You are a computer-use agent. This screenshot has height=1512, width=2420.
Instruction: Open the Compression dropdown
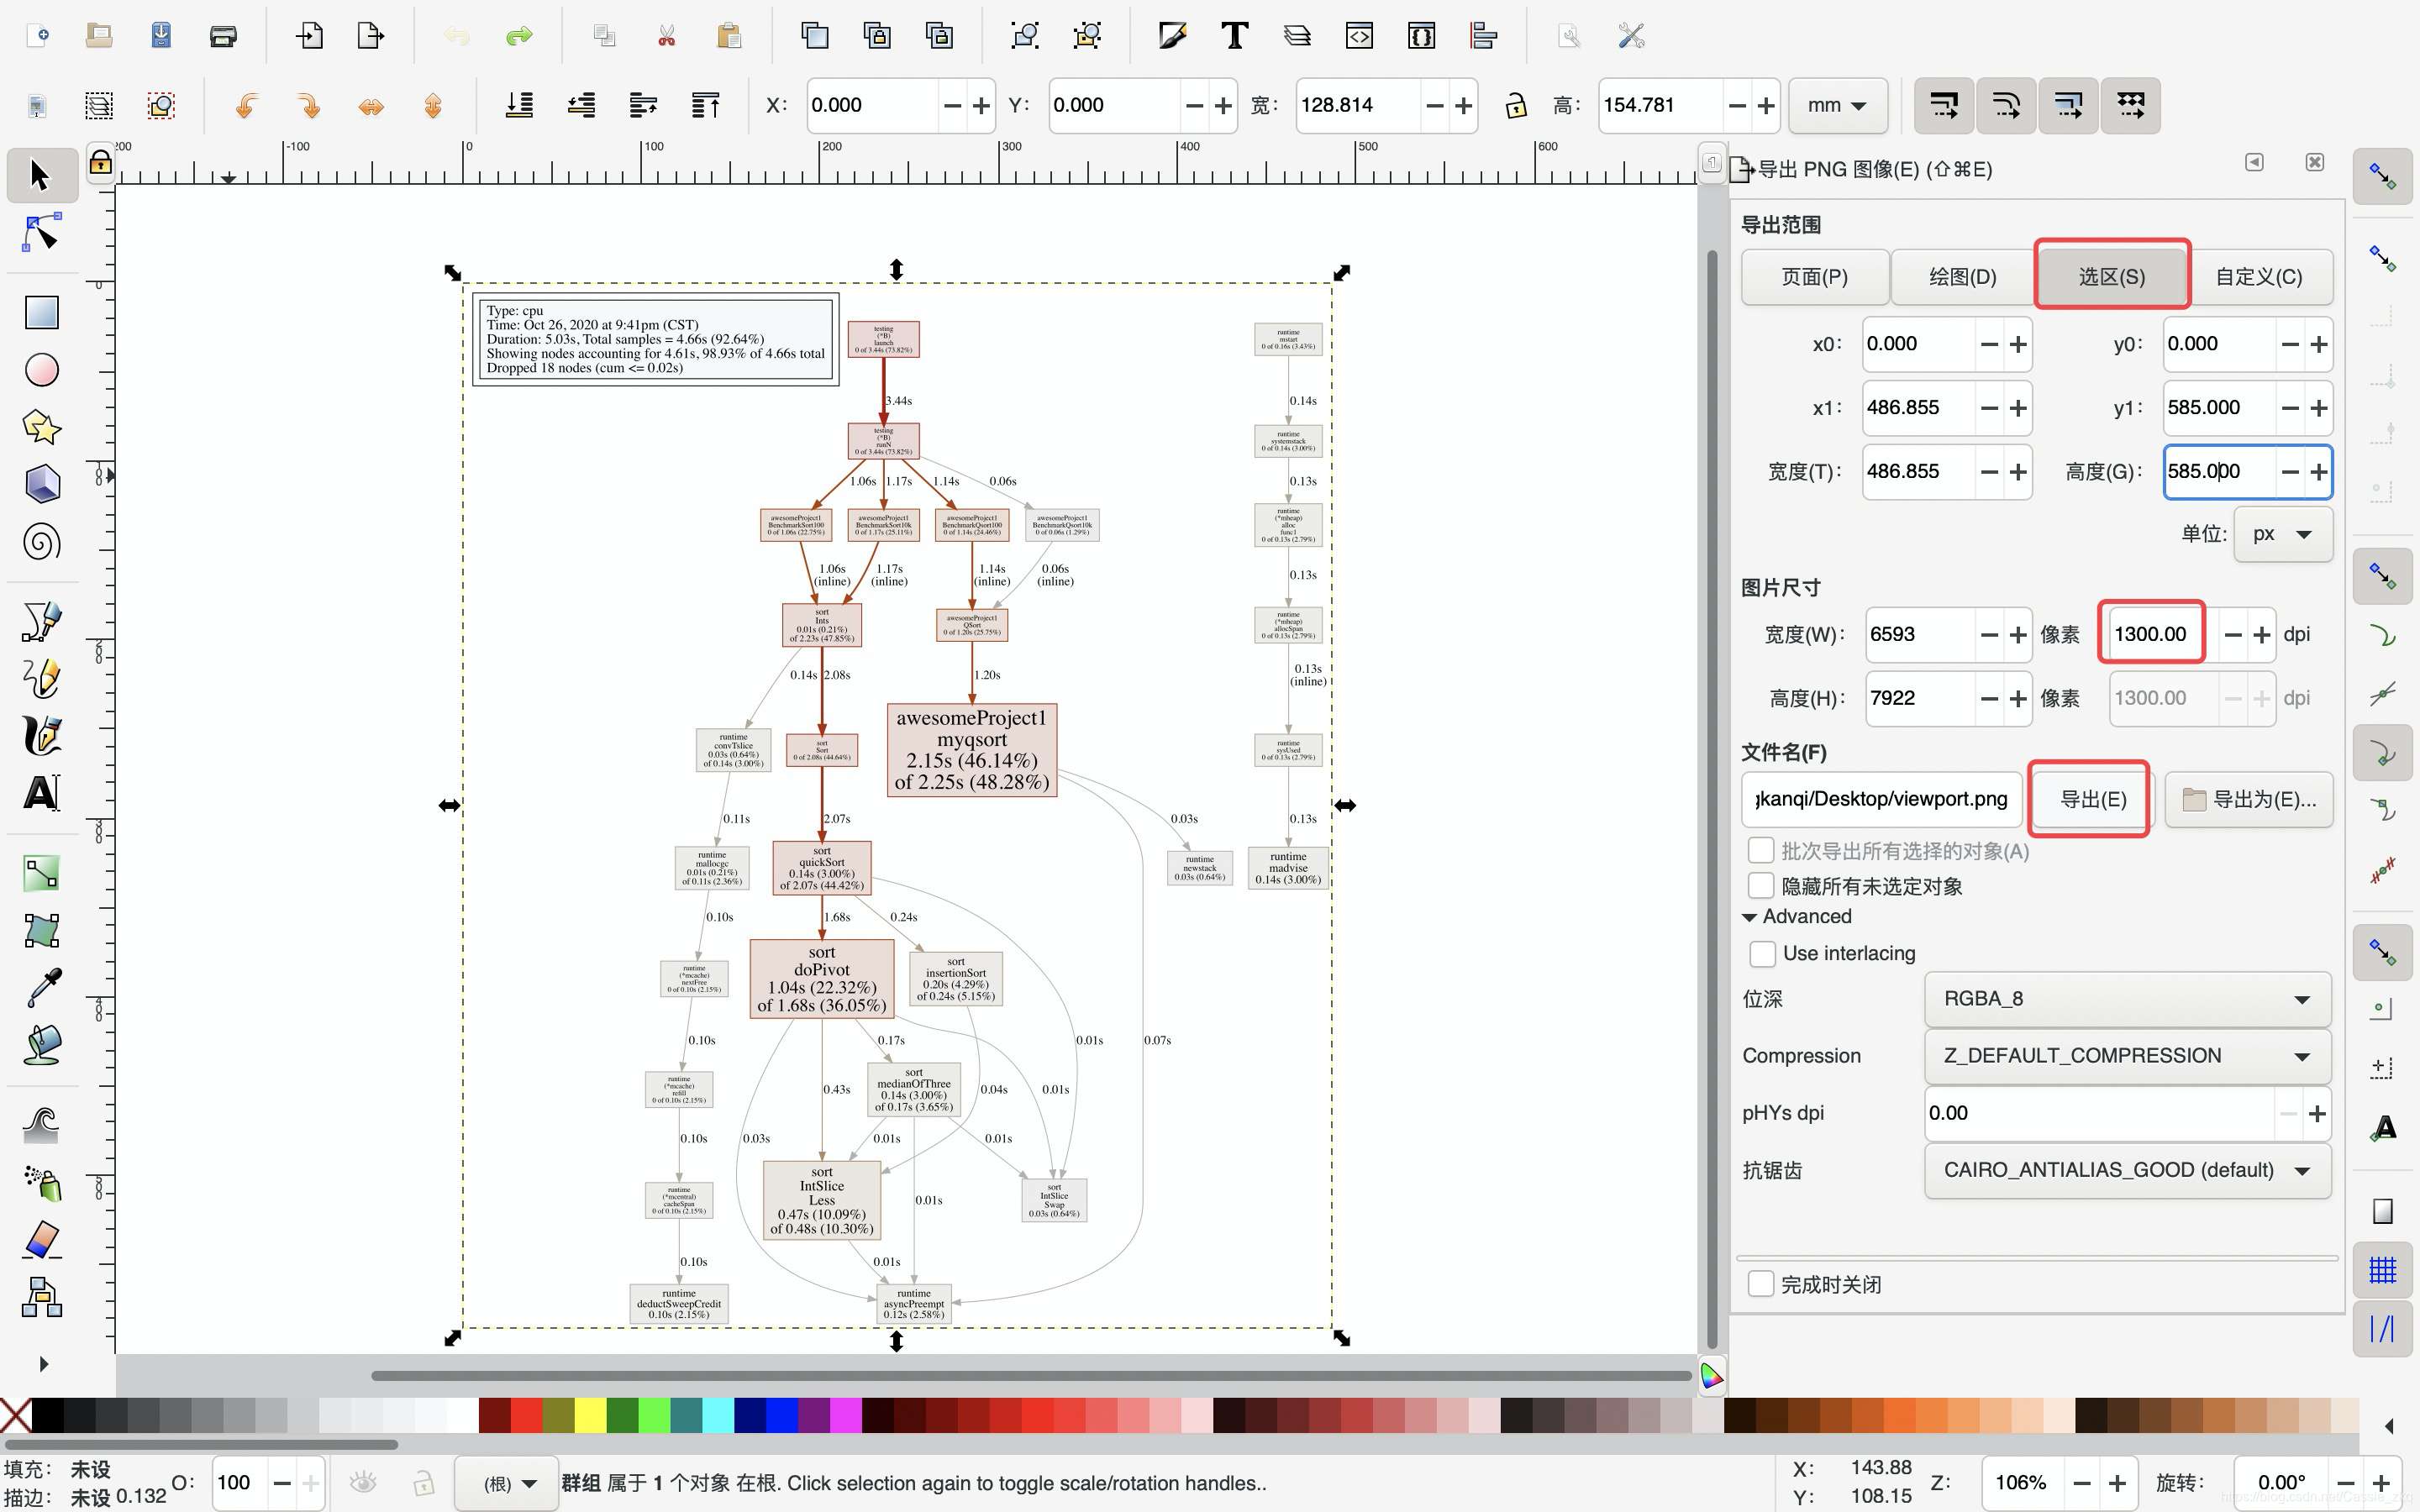click(2126, 1056)
